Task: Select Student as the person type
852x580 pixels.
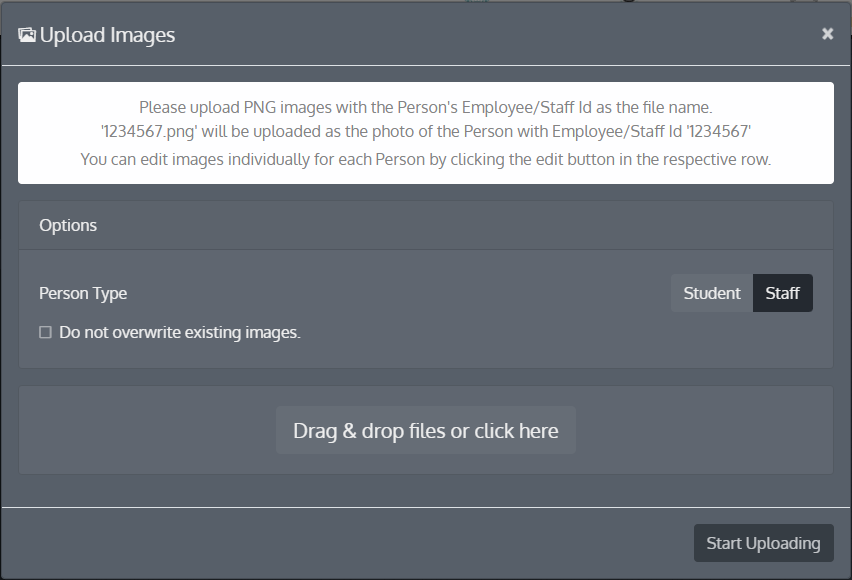Action: tap(711, 293)
